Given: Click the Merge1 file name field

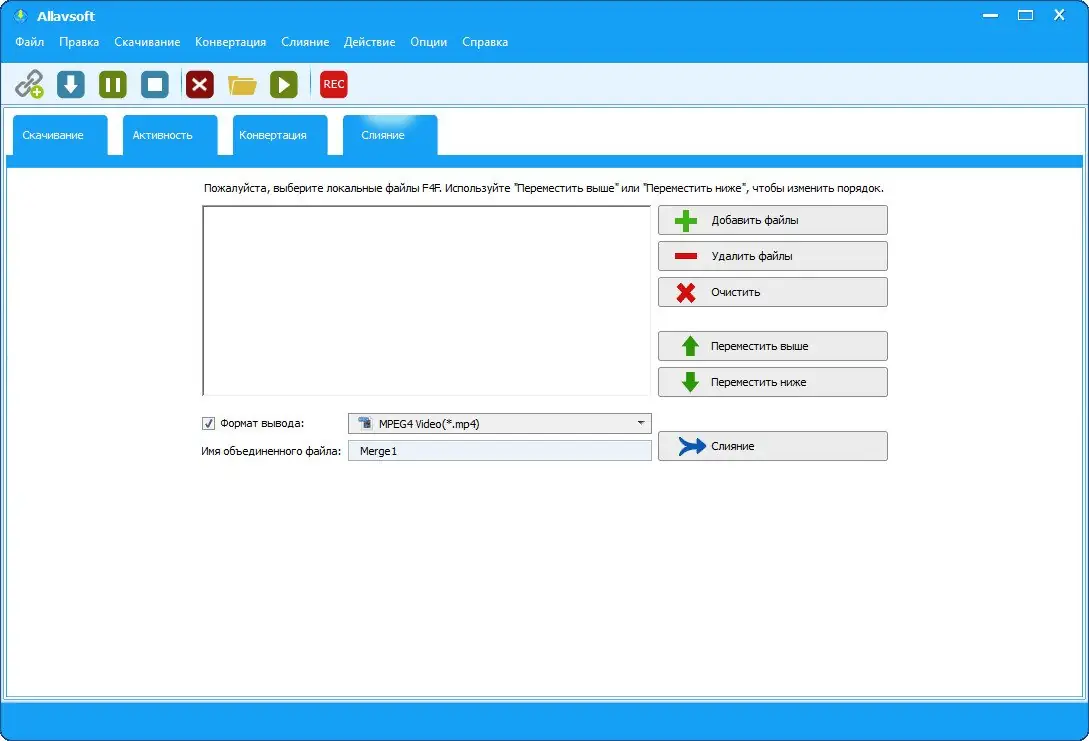Looking at the screenshot, I should coord(499,451).
